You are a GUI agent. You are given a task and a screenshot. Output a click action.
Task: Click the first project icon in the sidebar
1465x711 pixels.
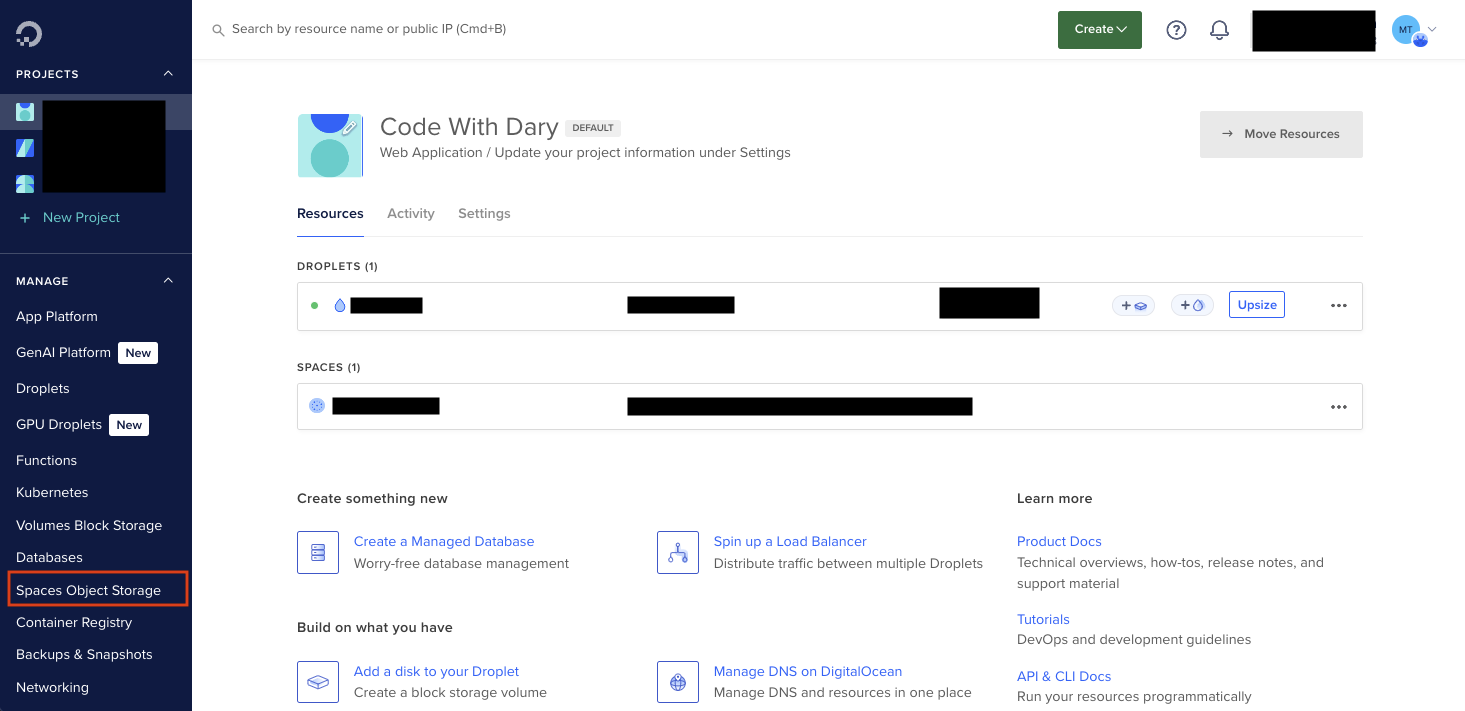tap(25, 112)
